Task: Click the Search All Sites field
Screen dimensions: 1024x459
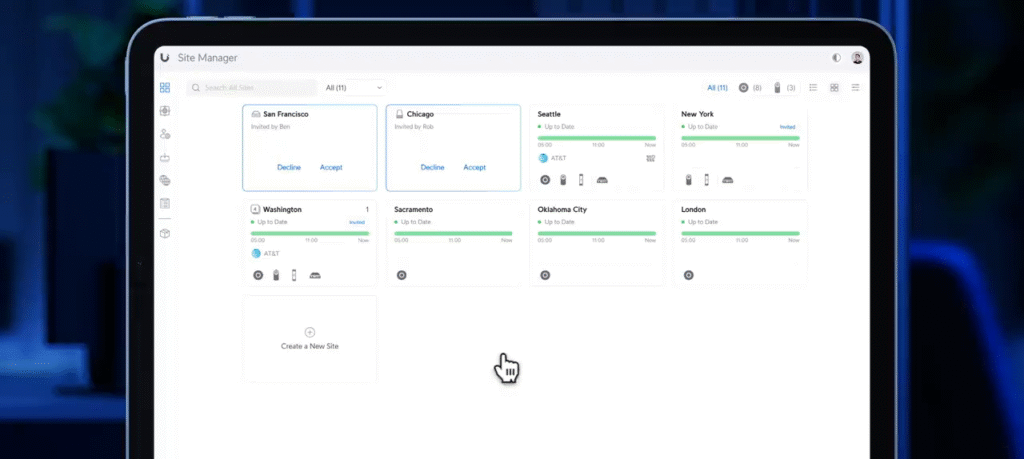Action: coord(257,88)
